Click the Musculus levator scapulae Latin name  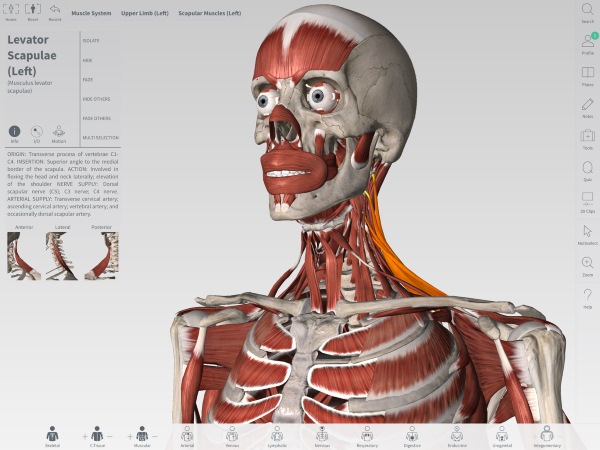tap(29, 87)
